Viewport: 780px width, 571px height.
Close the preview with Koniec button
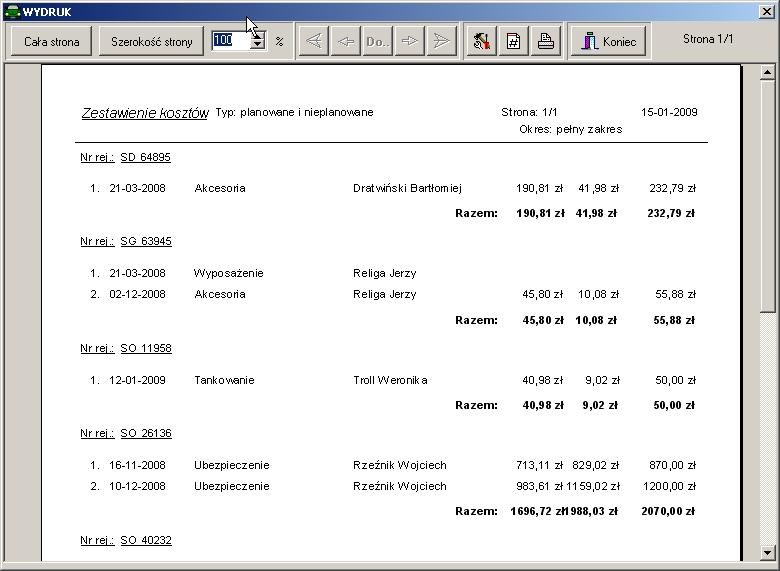pyautogui.click(x=609, y=41)
